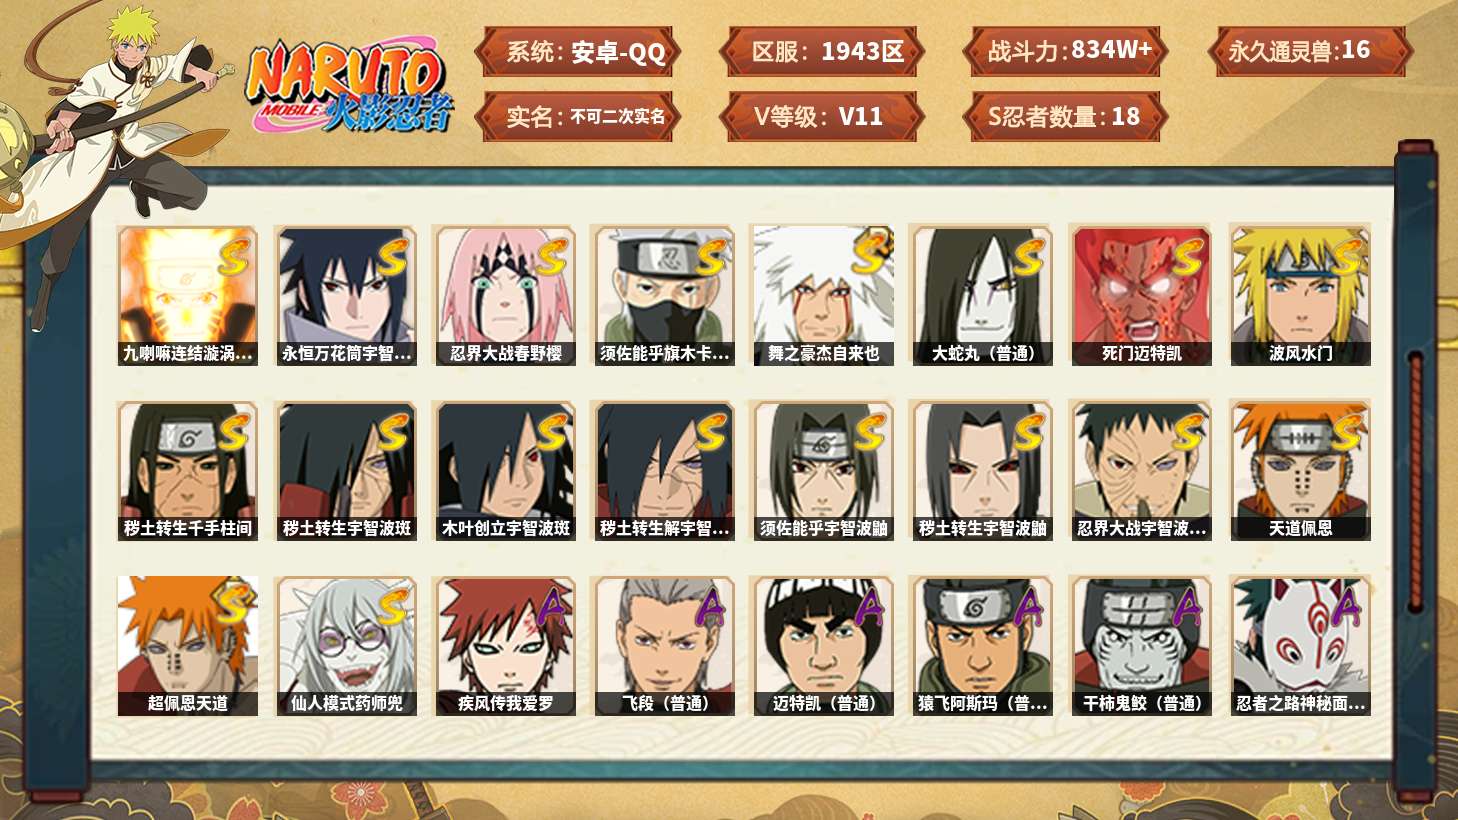Click the 舞之豪杰自来也 portrait
1458x820 pixels.
823,295
